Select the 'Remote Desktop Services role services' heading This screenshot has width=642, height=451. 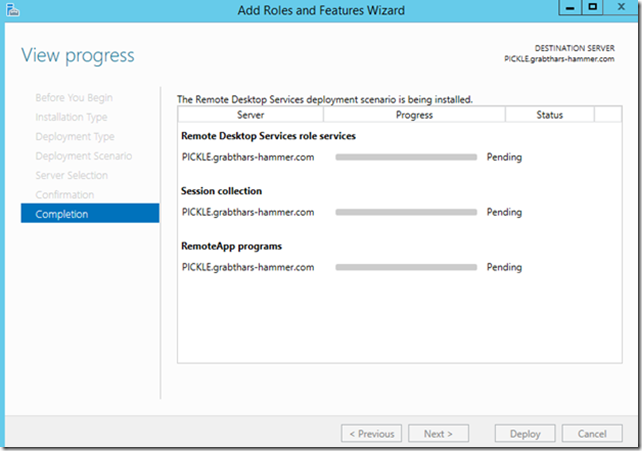coord(269,136)
